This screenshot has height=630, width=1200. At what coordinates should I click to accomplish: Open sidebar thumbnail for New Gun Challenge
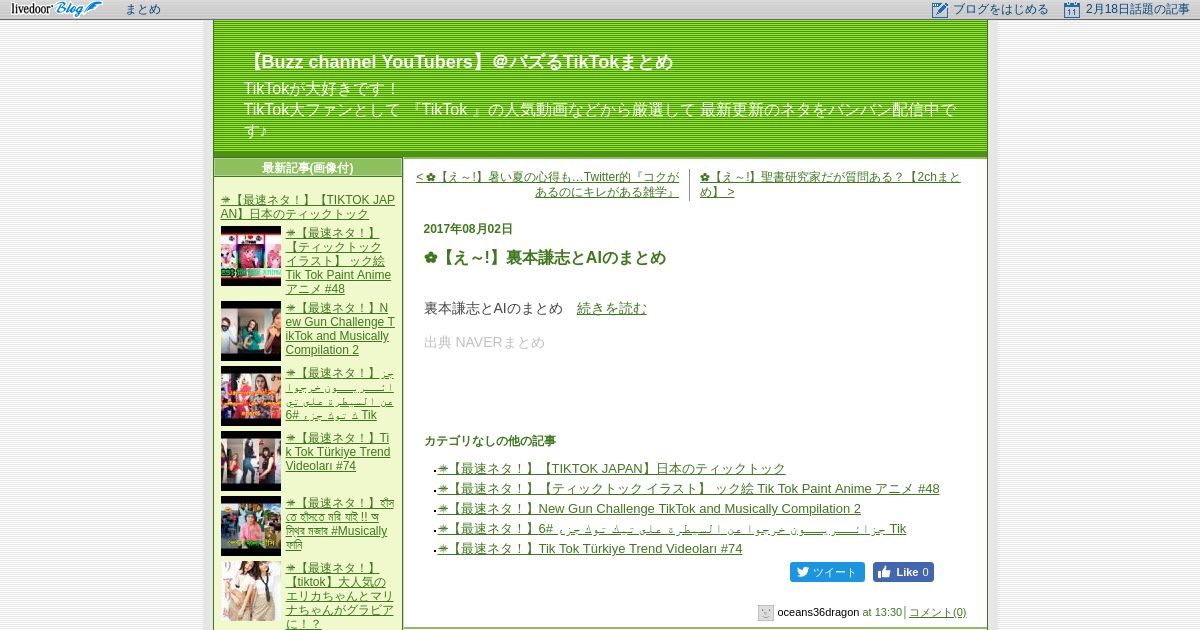[251, 331]
